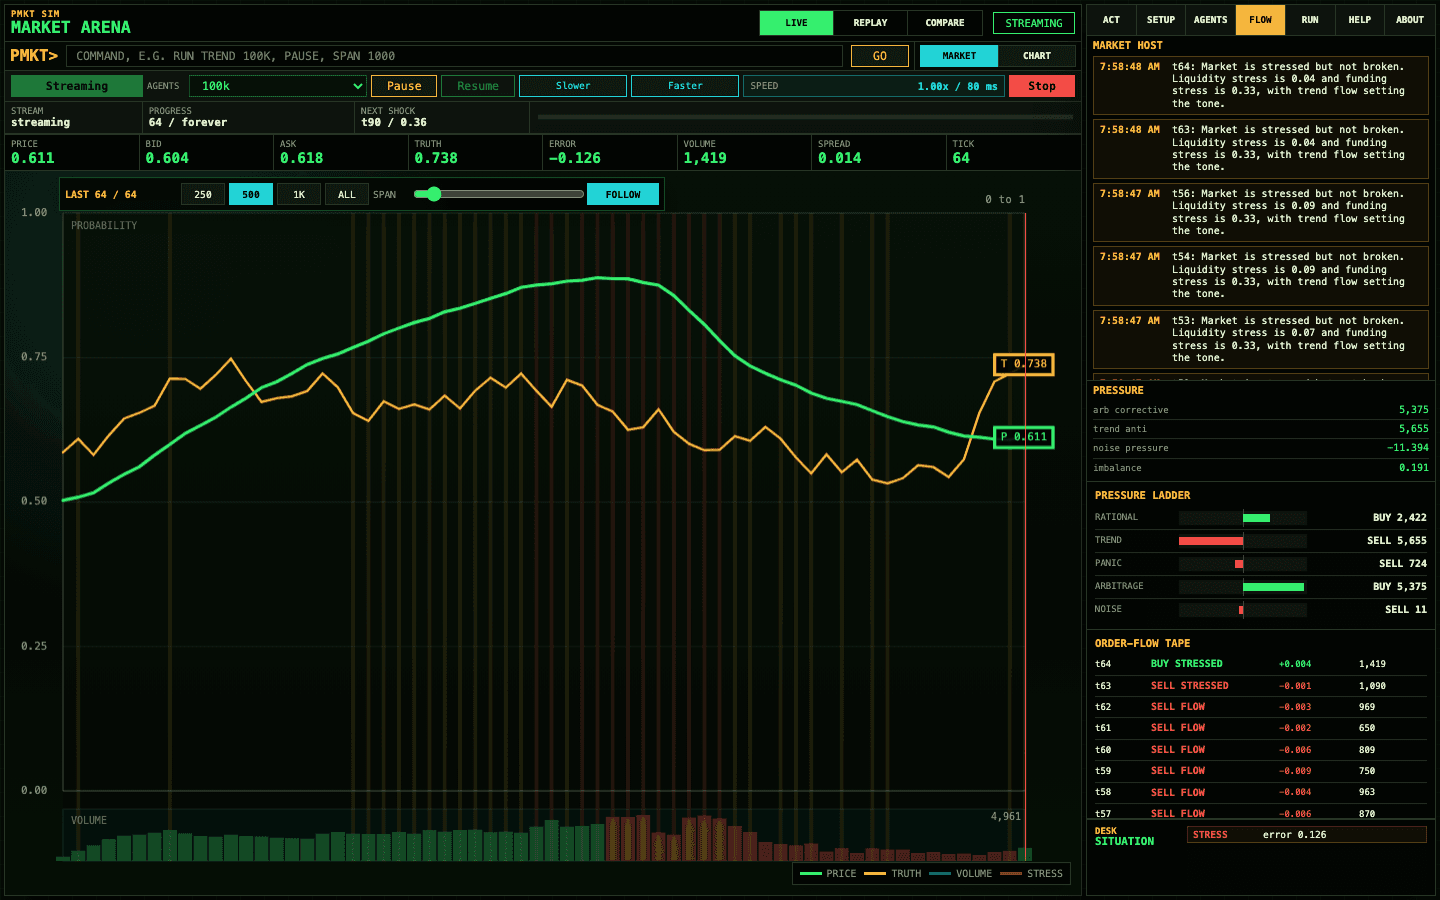Open the SETUP panel tab
This screenshot has width=1440, height=900.
coord(1161,20)
